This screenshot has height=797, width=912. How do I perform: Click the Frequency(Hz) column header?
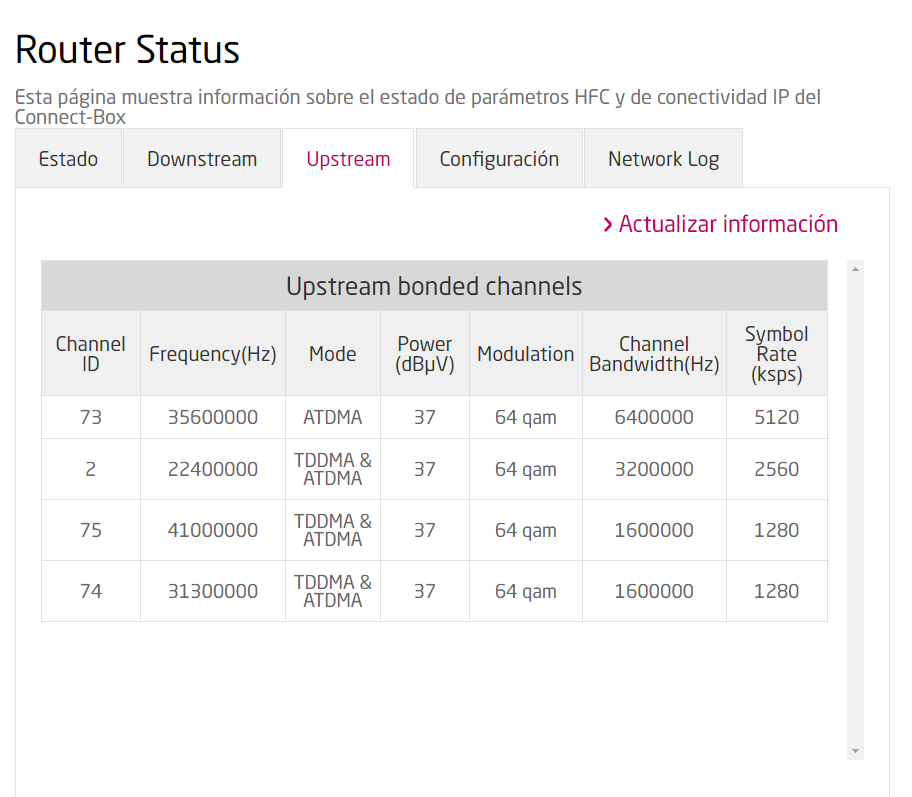click(213, 354)
